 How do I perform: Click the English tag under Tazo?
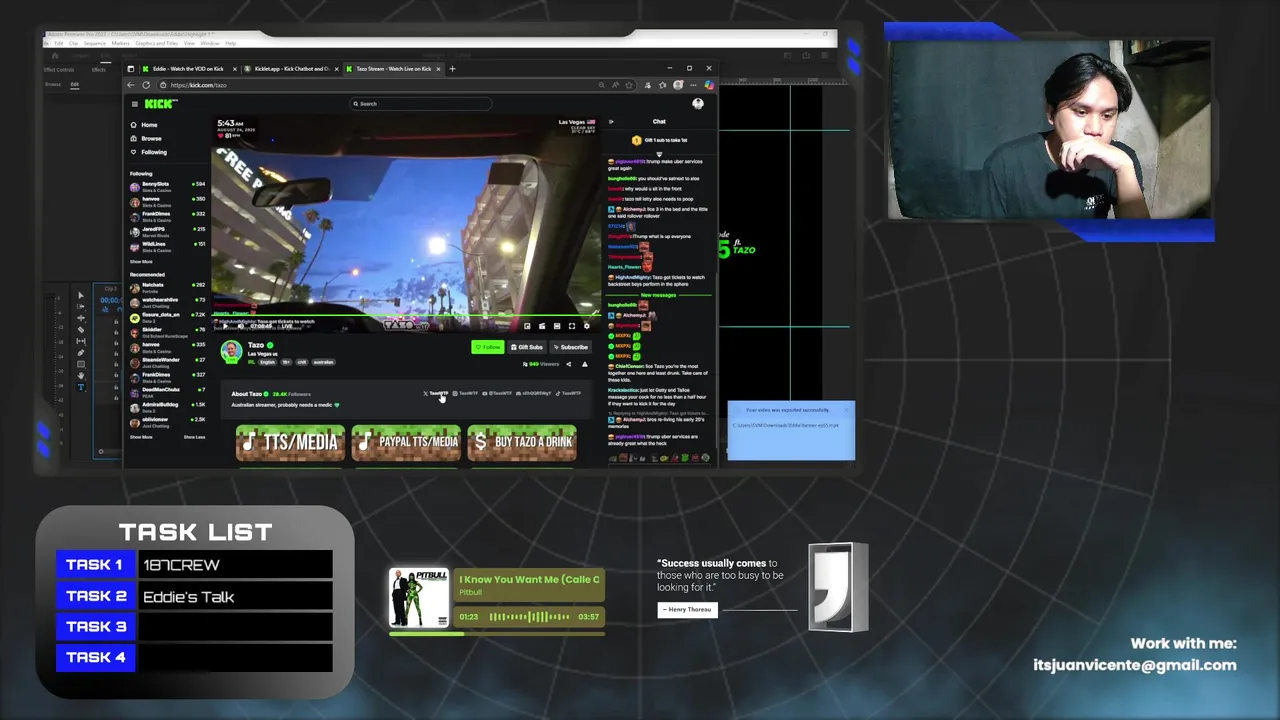pos(267,362)
